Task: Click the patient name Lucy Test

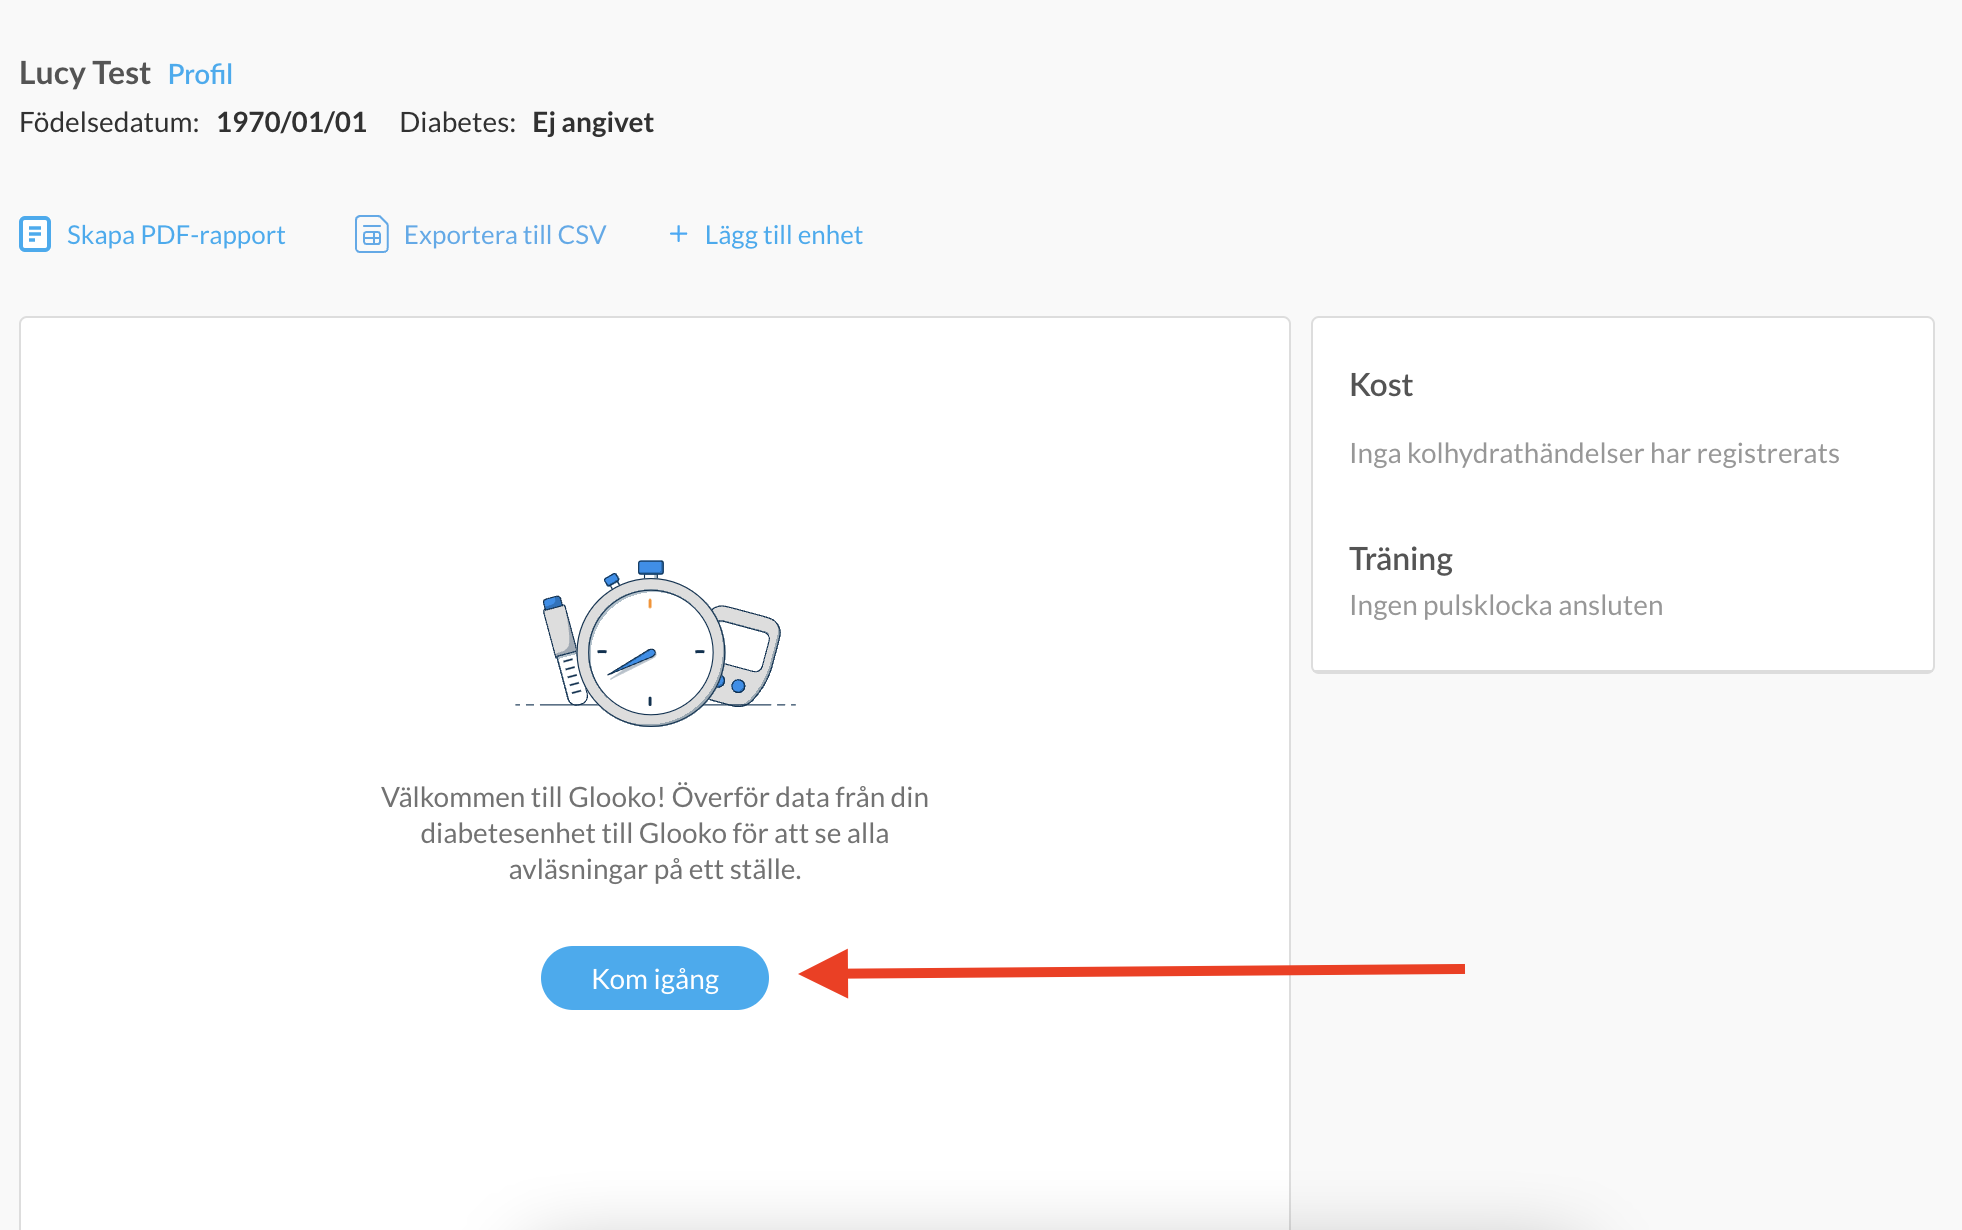Action: (85, 73)
